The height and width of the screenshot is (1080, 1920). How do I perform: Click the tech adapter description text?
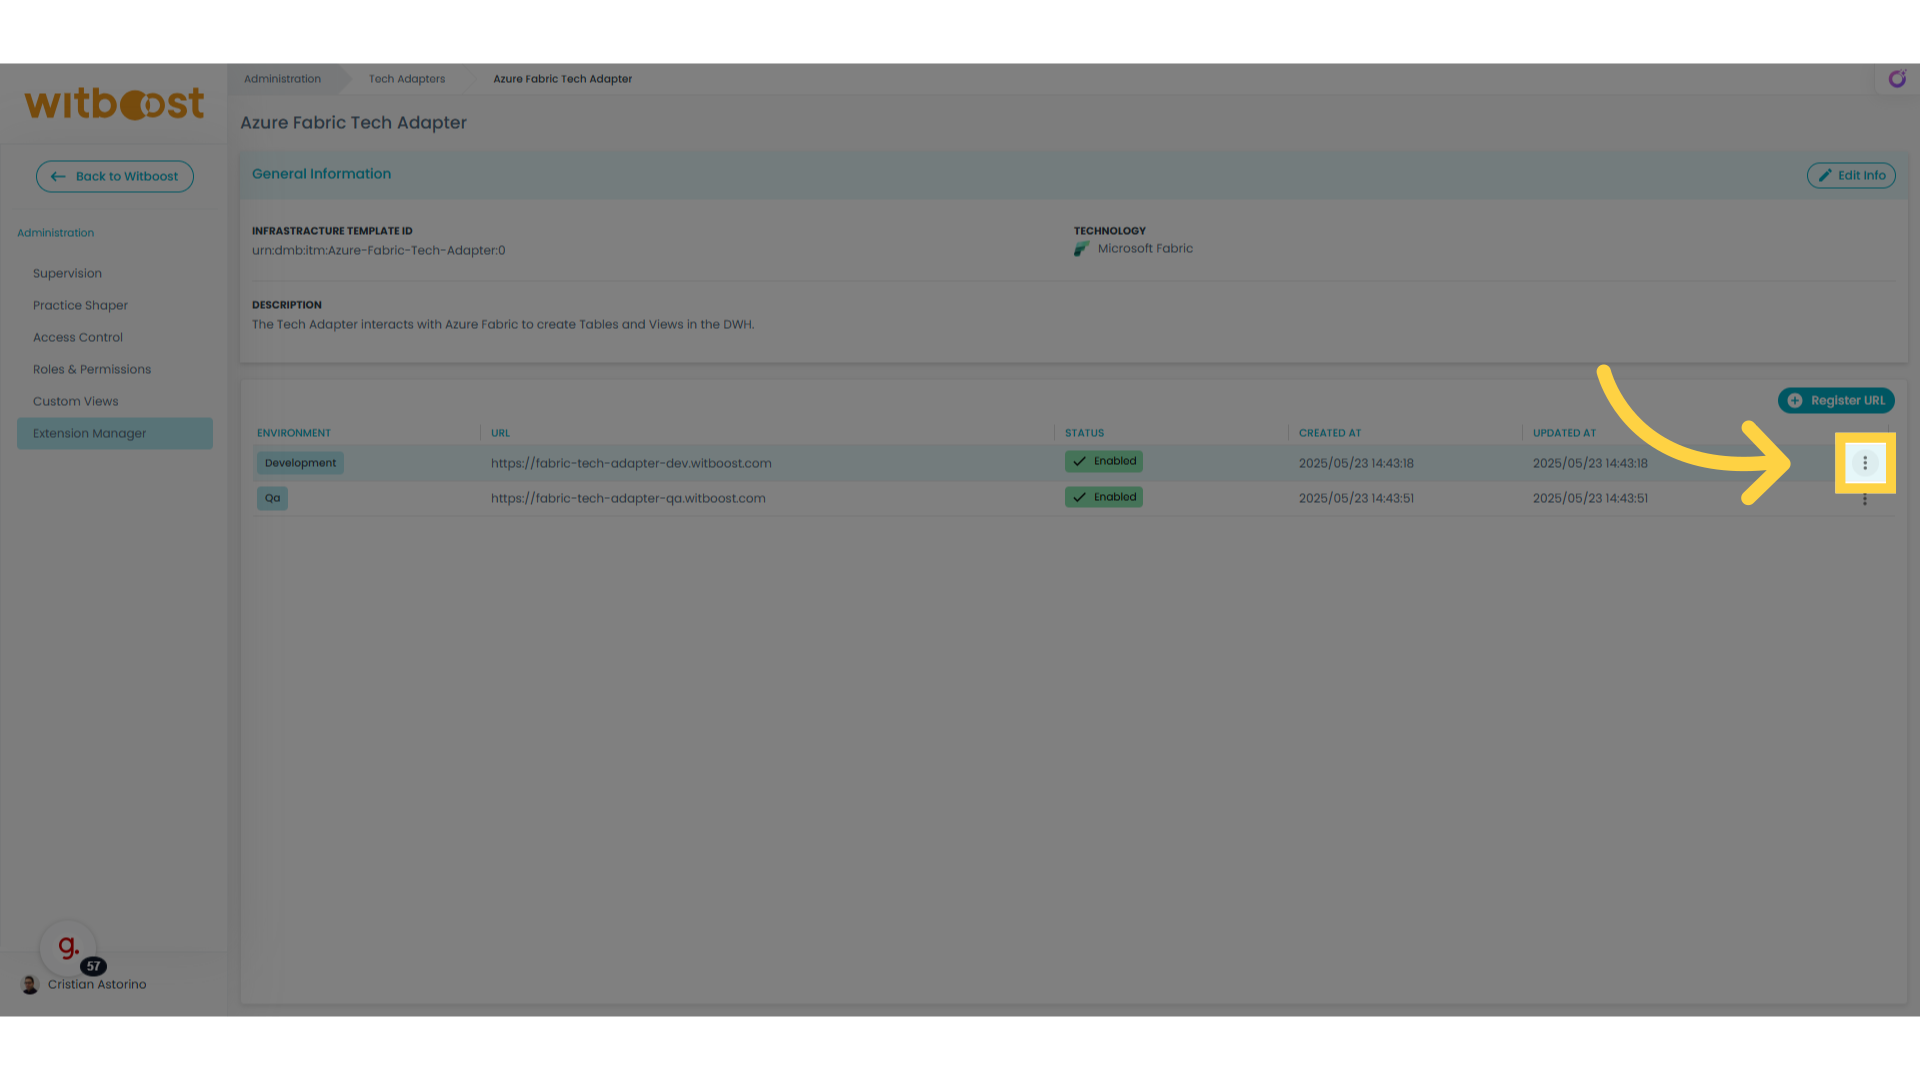[x=503, y=324]
